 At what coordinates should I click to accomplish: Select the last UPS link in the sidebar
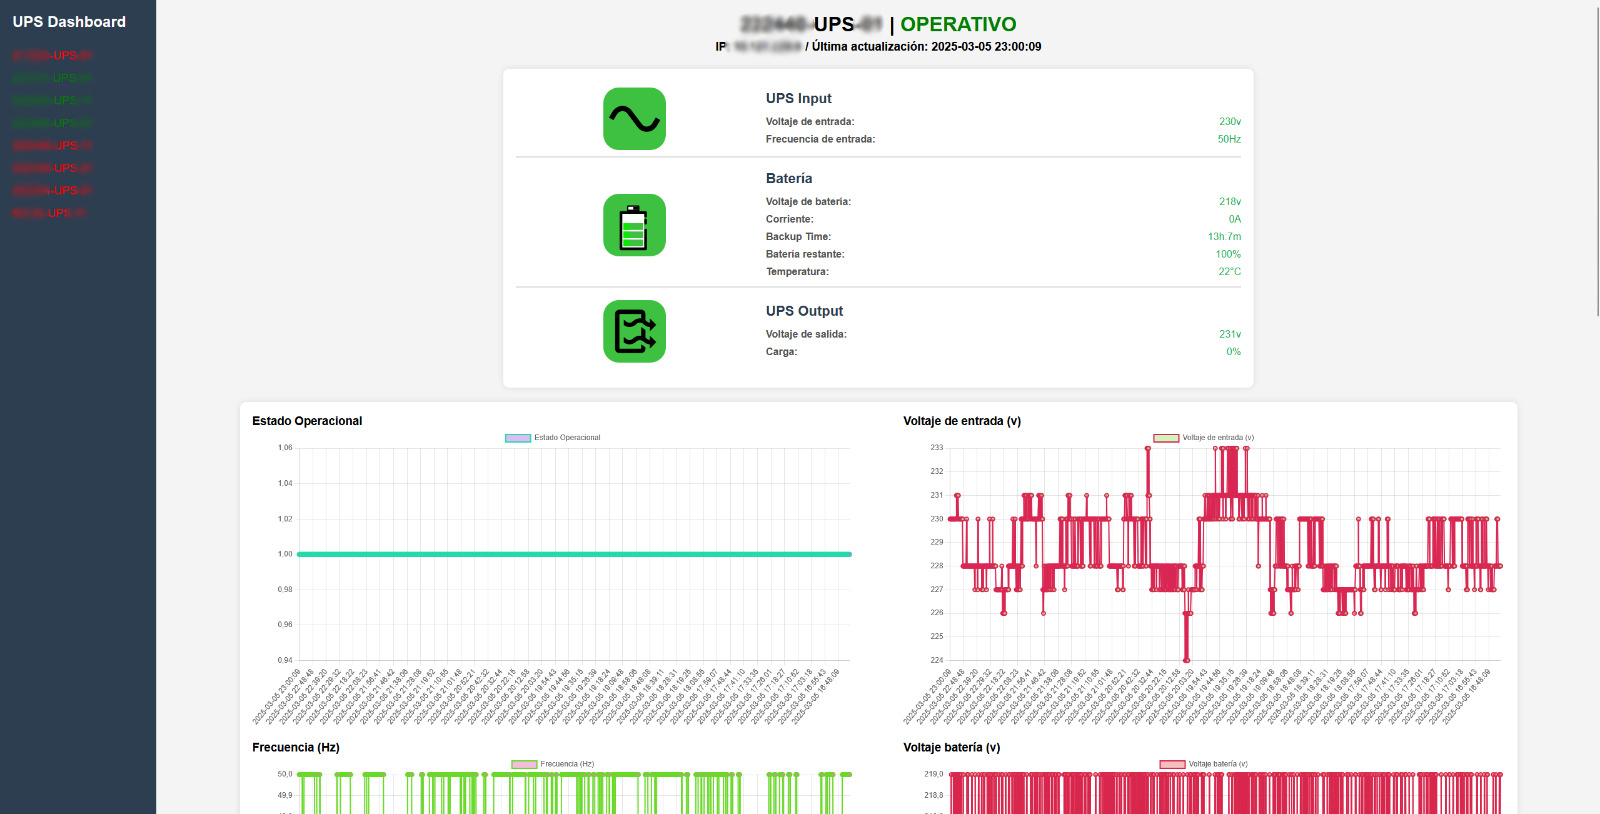click(49, 213)
